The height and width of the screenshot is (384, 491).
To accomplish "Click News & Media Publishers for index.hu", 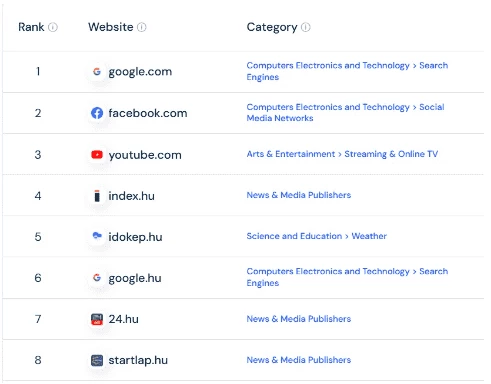I will (x=299, y=195).
